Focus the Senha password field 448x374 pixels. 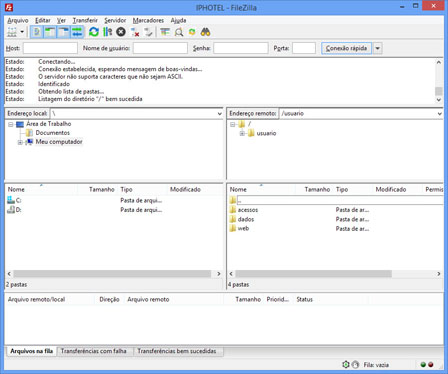pos(241,48)
